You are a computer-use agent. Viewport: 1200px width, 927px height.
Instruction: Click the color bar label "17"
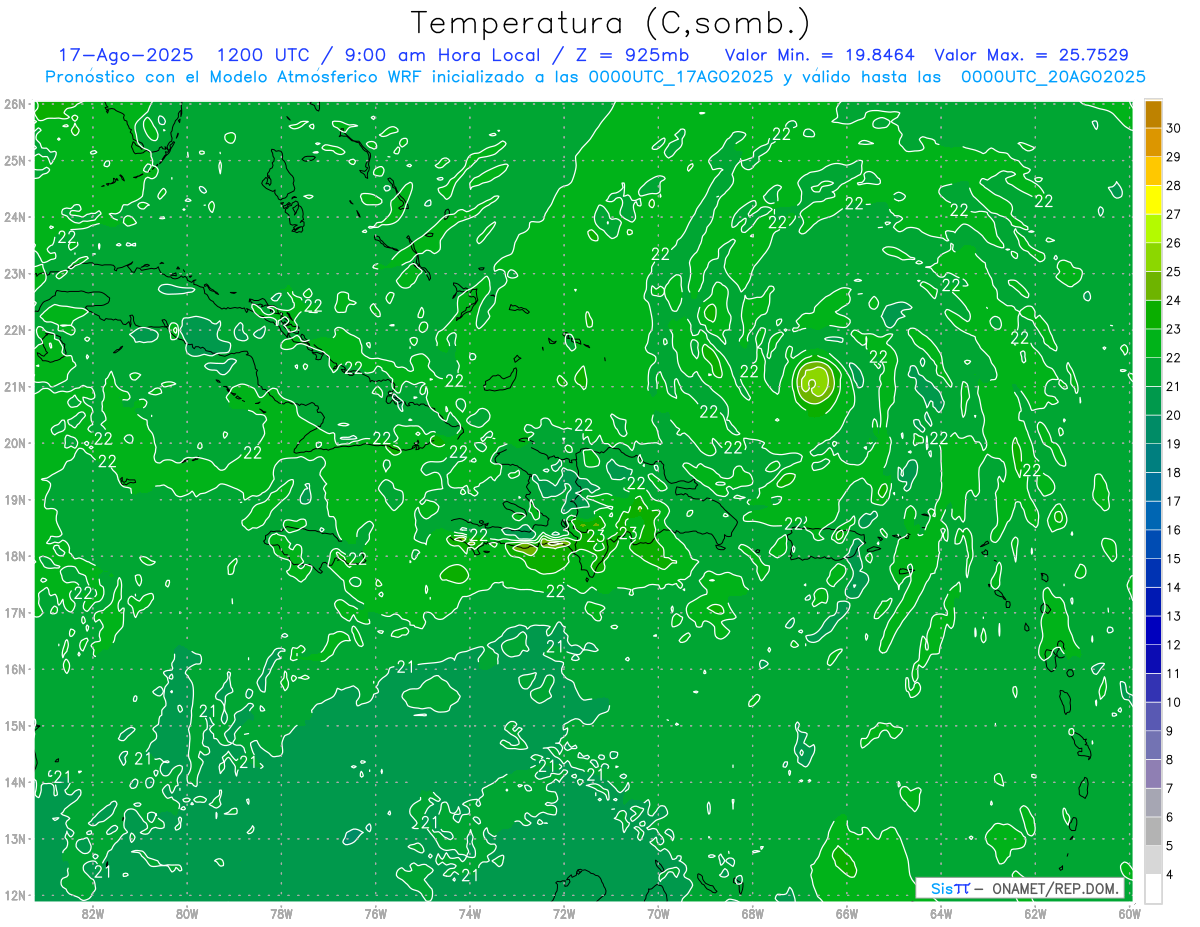(1174, 501)
